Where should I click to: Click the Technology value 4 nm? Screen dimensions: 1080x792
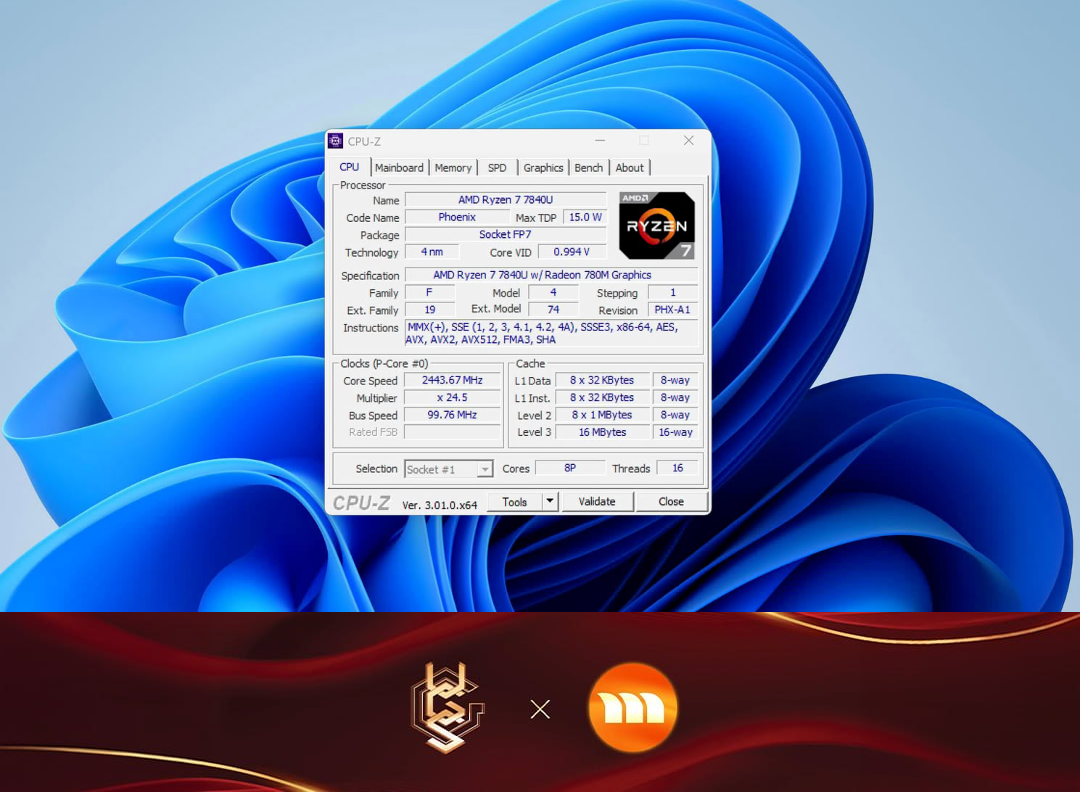tap(432, 252)
